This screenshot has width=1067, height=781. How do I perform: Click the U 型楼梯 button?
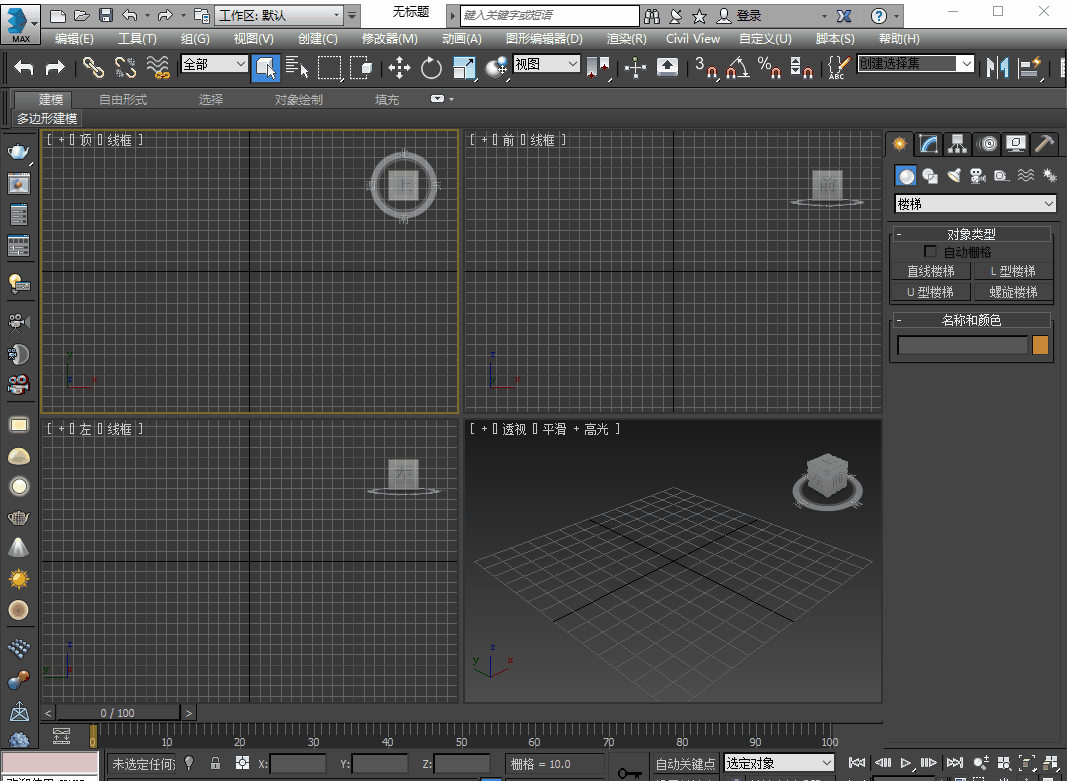pyautogui.click(x=931, y=293)
